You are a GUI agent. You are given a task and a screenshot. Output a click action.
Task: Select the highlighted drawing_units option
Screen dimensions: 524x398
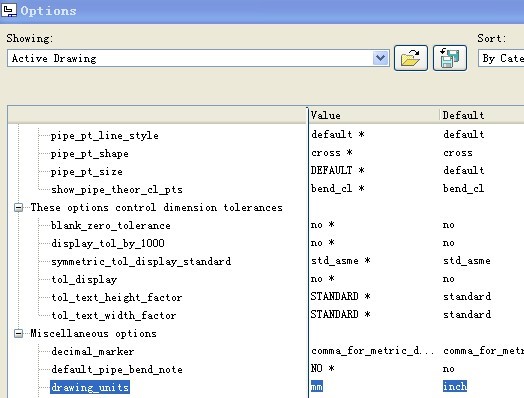pos(90,387)
